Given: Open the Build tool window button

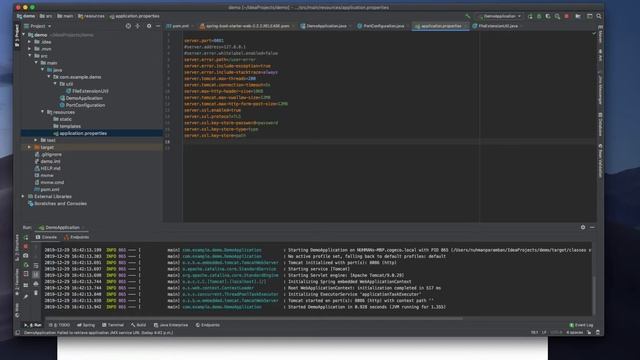Looking at the screenshot, I should click(139, 325).
